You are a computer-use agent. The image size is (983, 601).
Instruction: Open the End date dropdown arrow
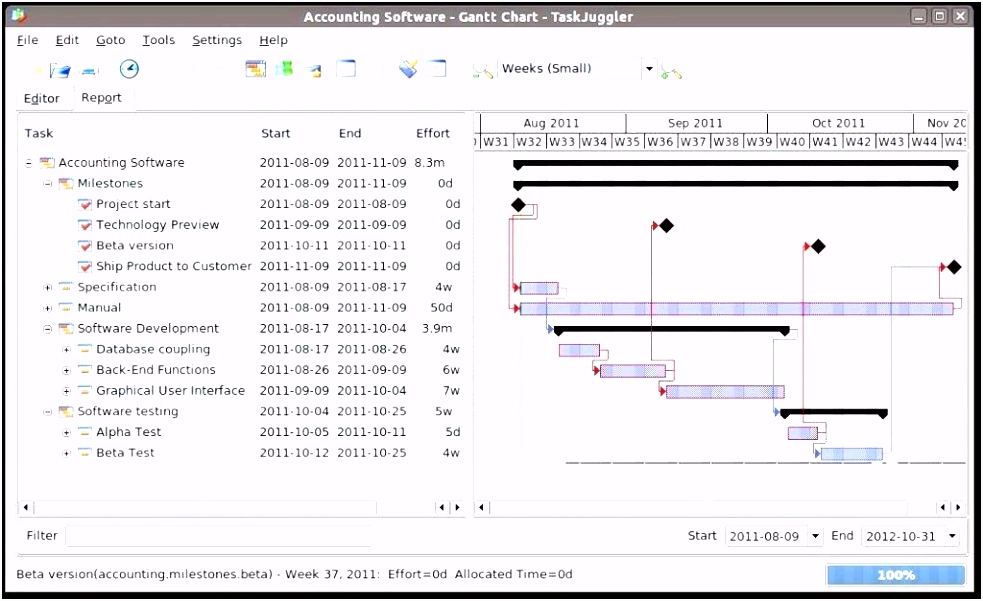click(x=952, y=536)
